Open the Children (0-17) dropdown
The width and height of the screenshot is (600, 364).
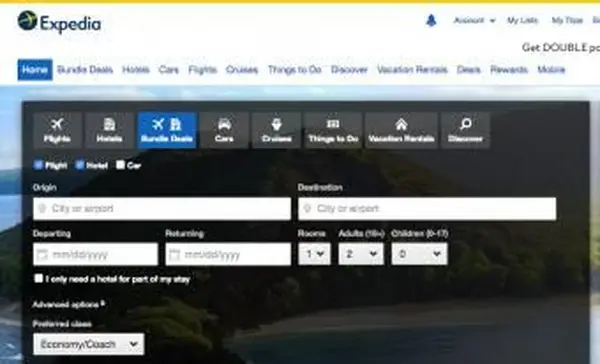click(419, 254)
